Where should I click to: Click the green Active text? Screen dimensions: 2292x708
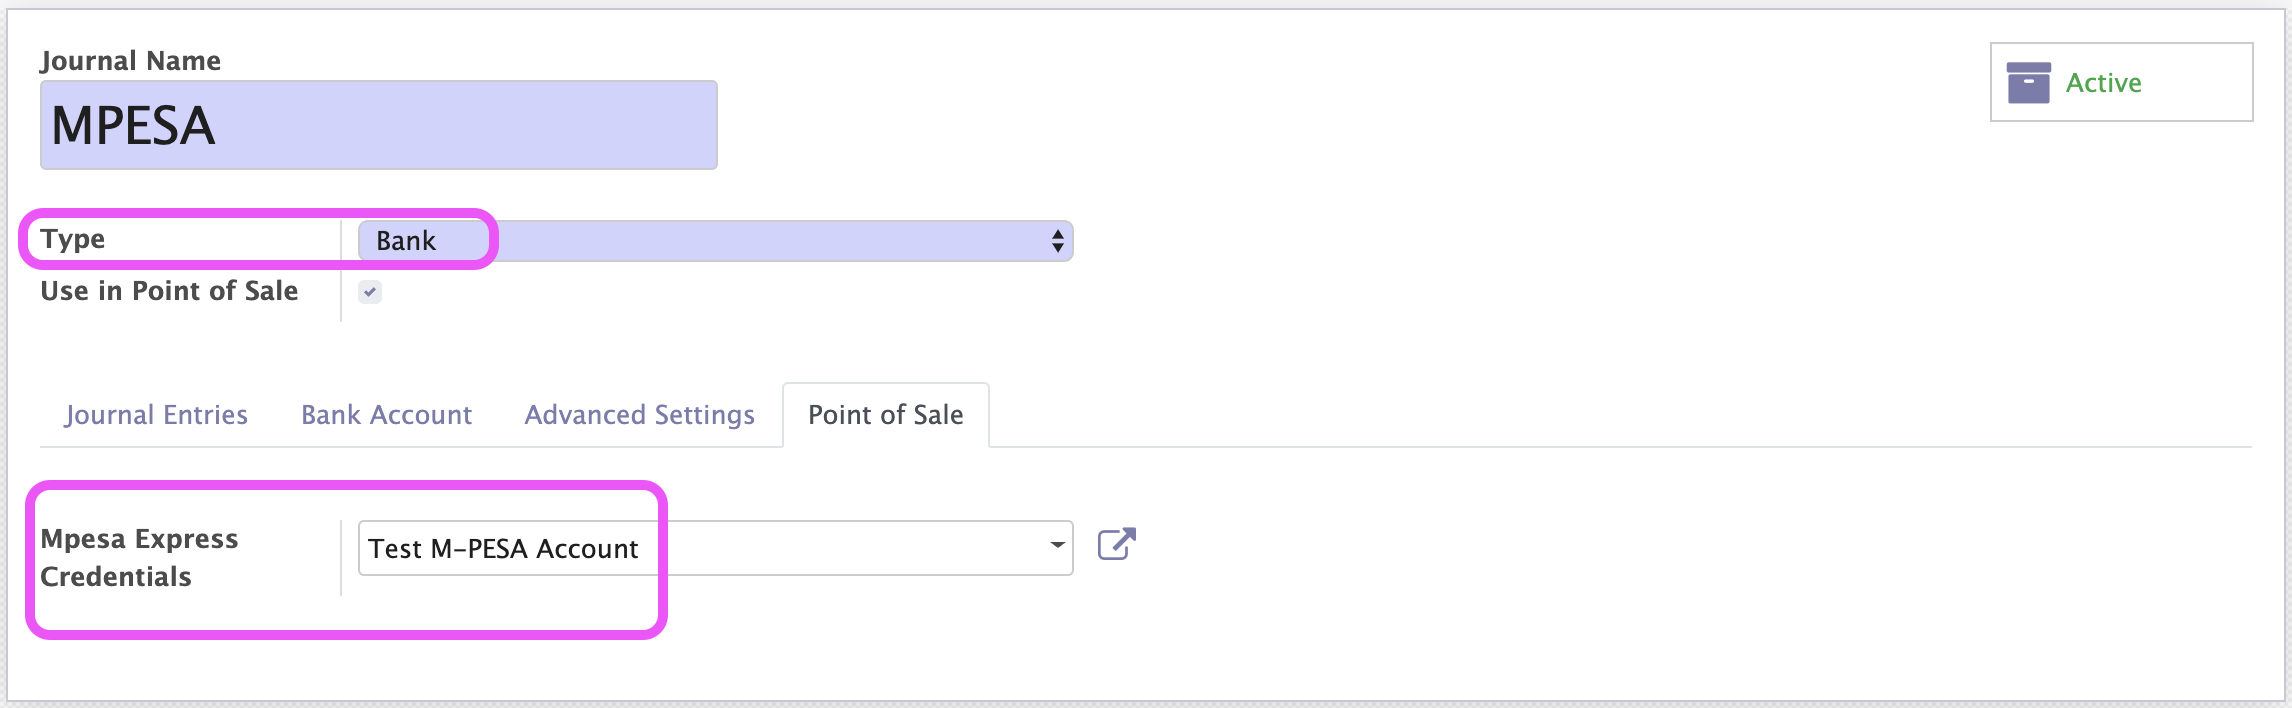click(2104, 83)
